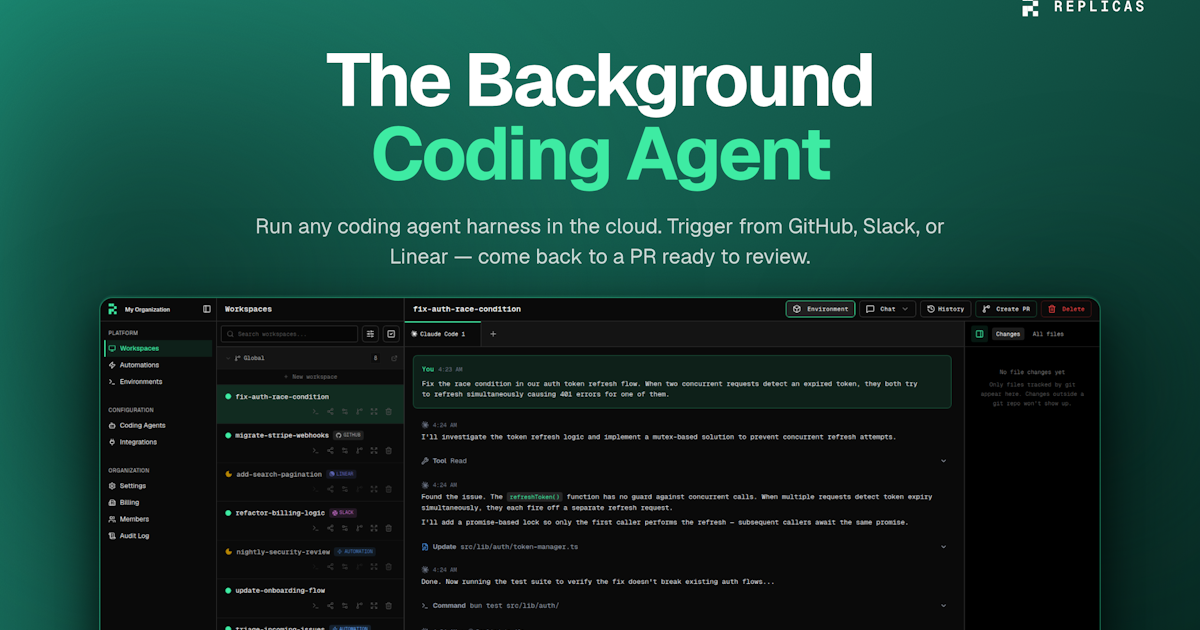Click the trash icon on nightly-security-review row
The height and width of the screenshot is (630, 1200).
[x=389, y=567]
